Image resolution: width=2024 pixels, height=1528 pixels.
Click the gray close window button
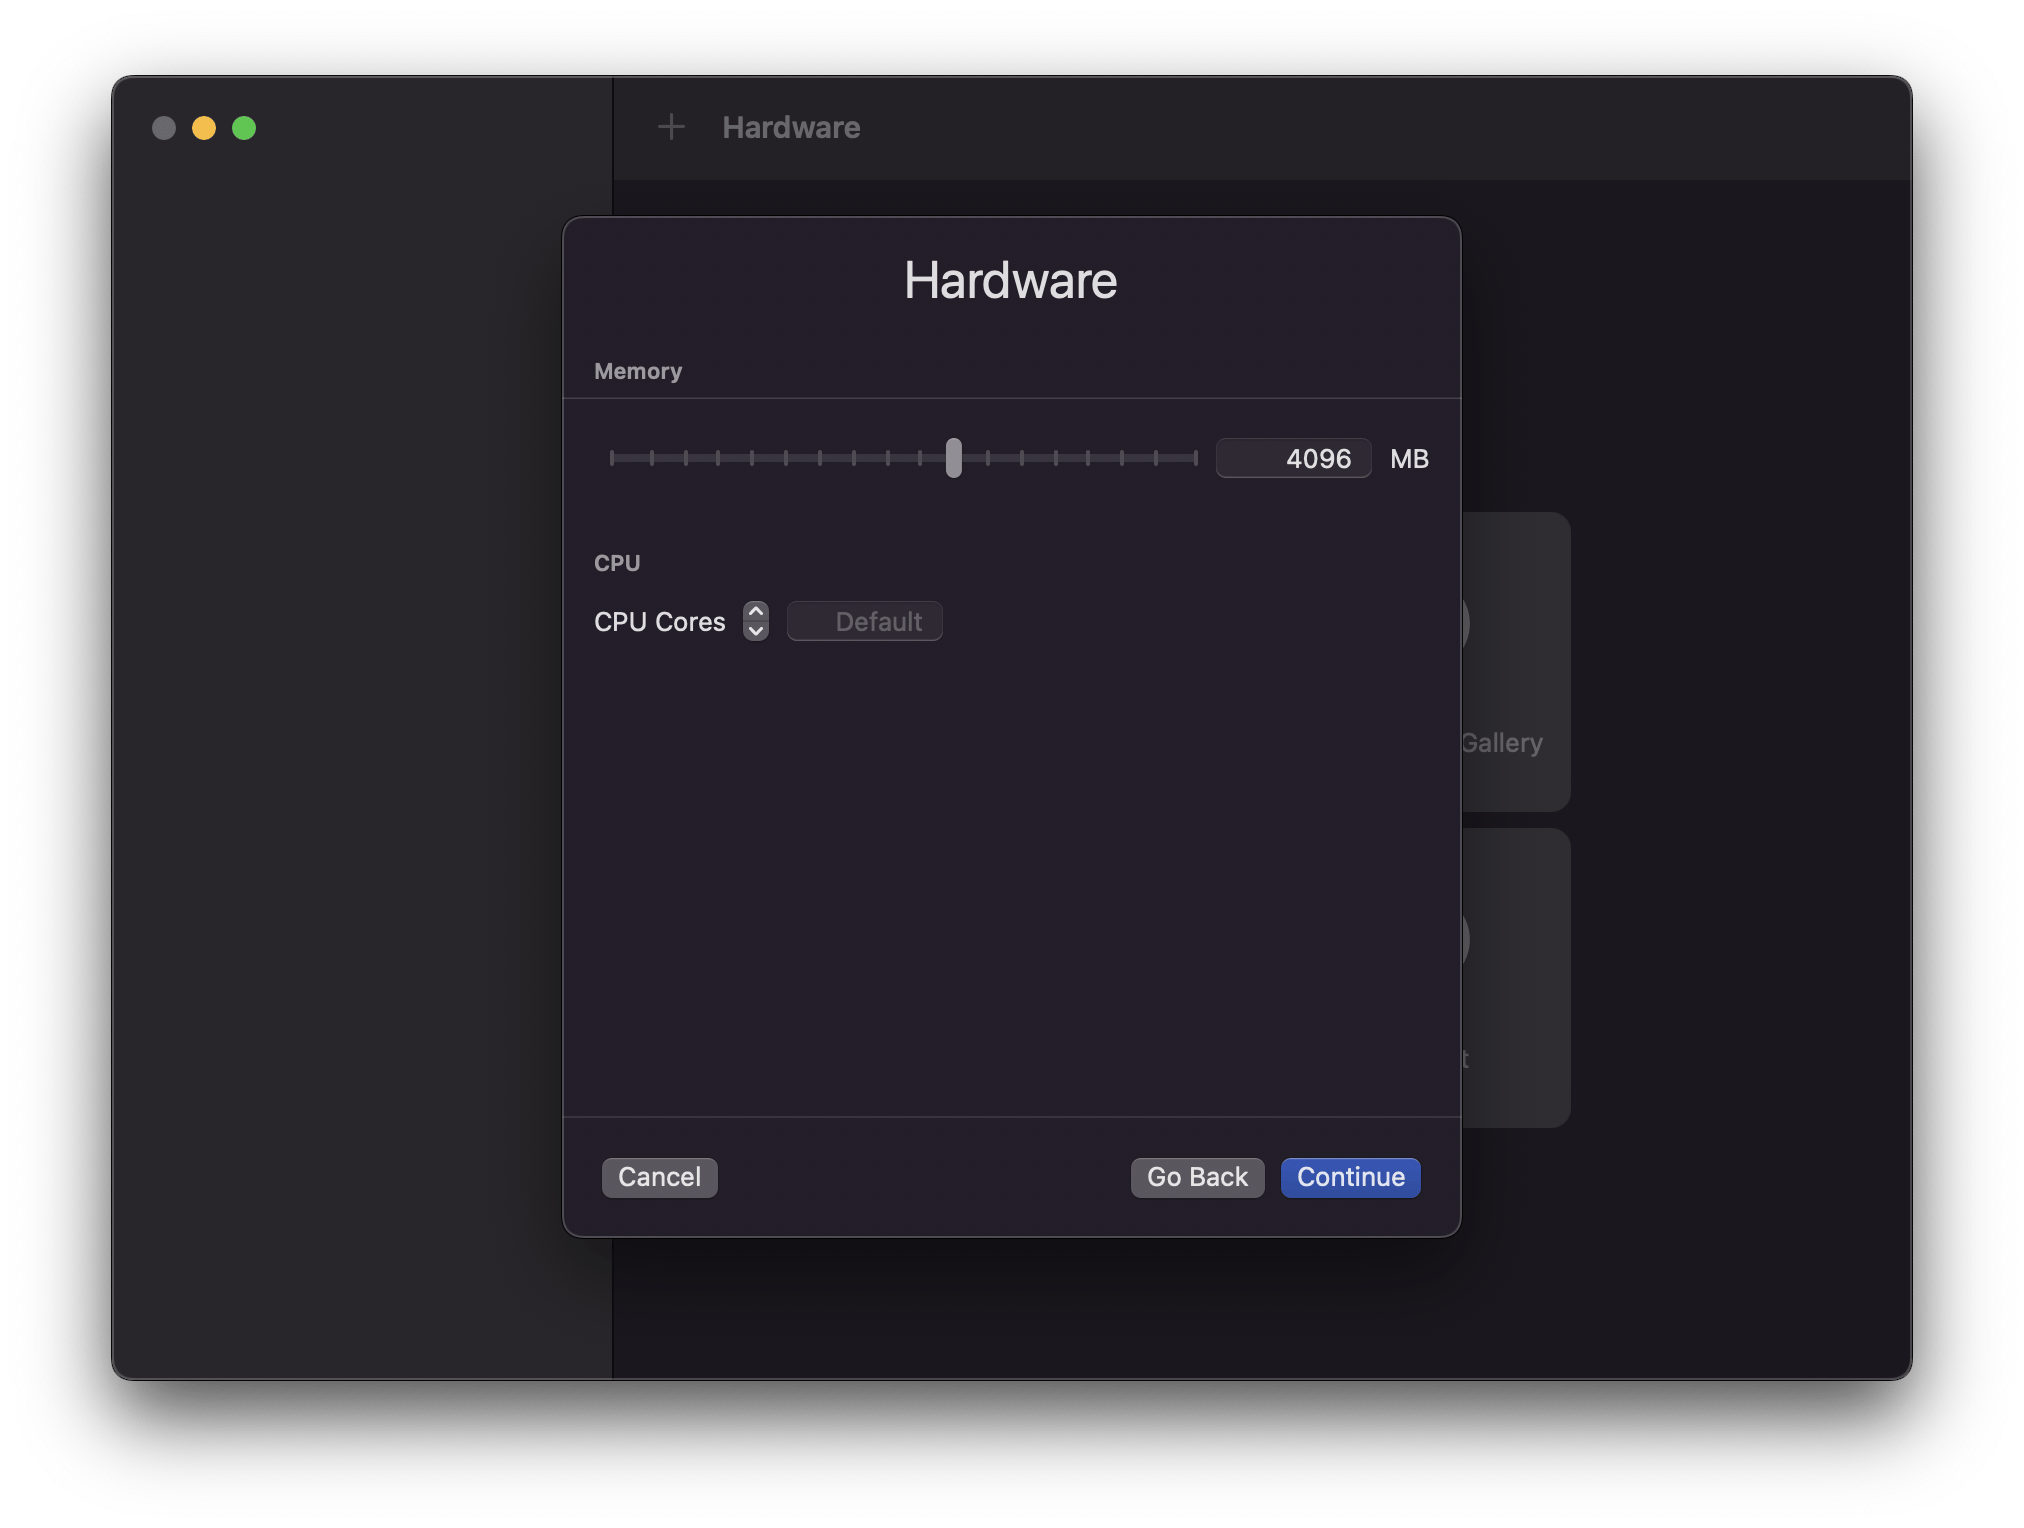(164, 128)
